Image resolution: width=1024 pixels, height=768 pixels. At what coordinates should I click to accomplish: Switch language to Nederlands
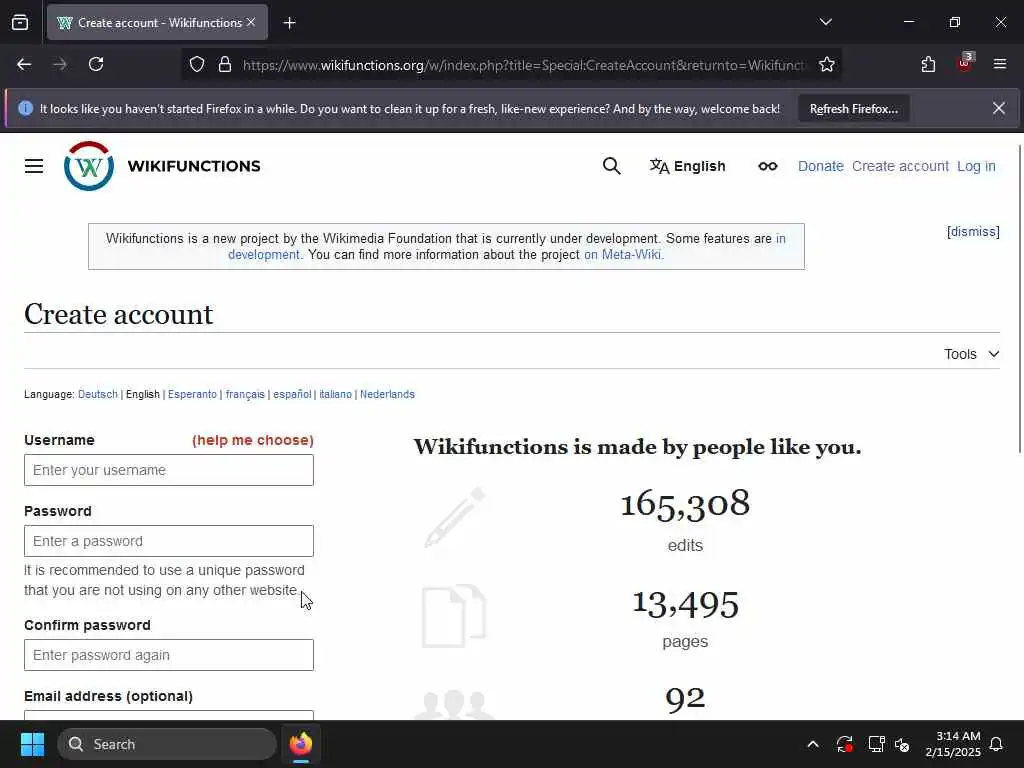pos(387,394)
